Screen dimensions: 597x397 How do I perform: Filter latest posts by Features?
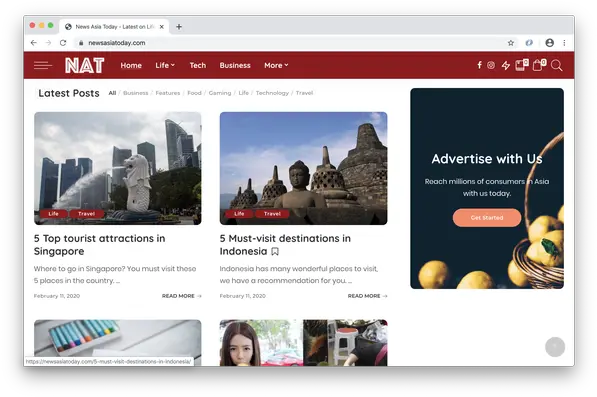pos(168,93)
